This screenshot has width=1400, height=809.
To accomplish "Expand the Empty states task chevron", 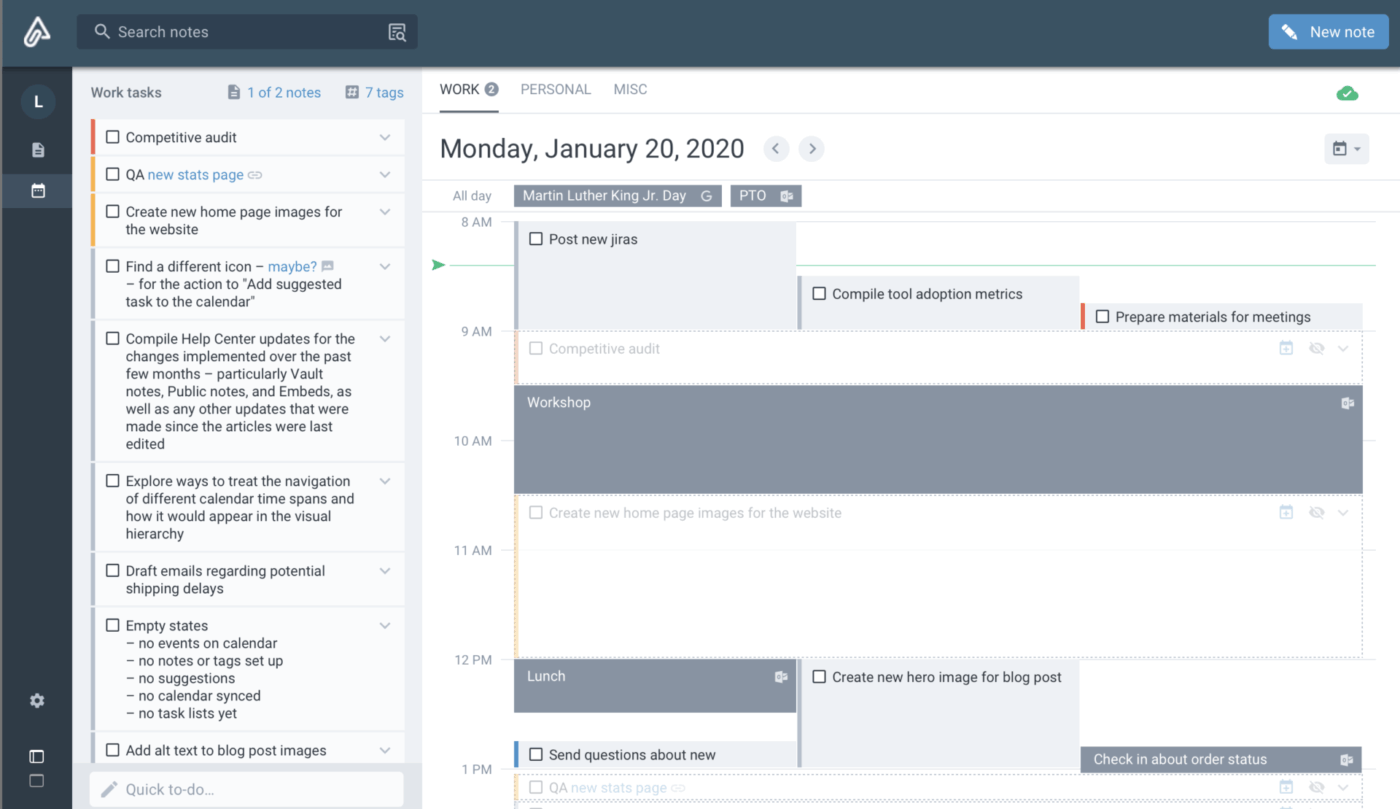I will [385, 626].
